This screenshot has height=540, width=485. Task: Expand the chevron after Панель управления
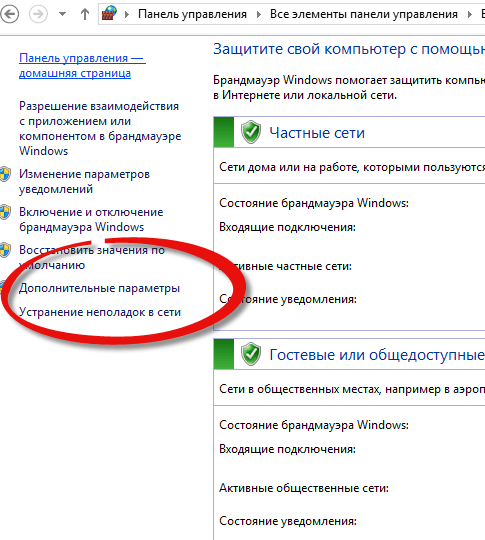tap(259, 14)
